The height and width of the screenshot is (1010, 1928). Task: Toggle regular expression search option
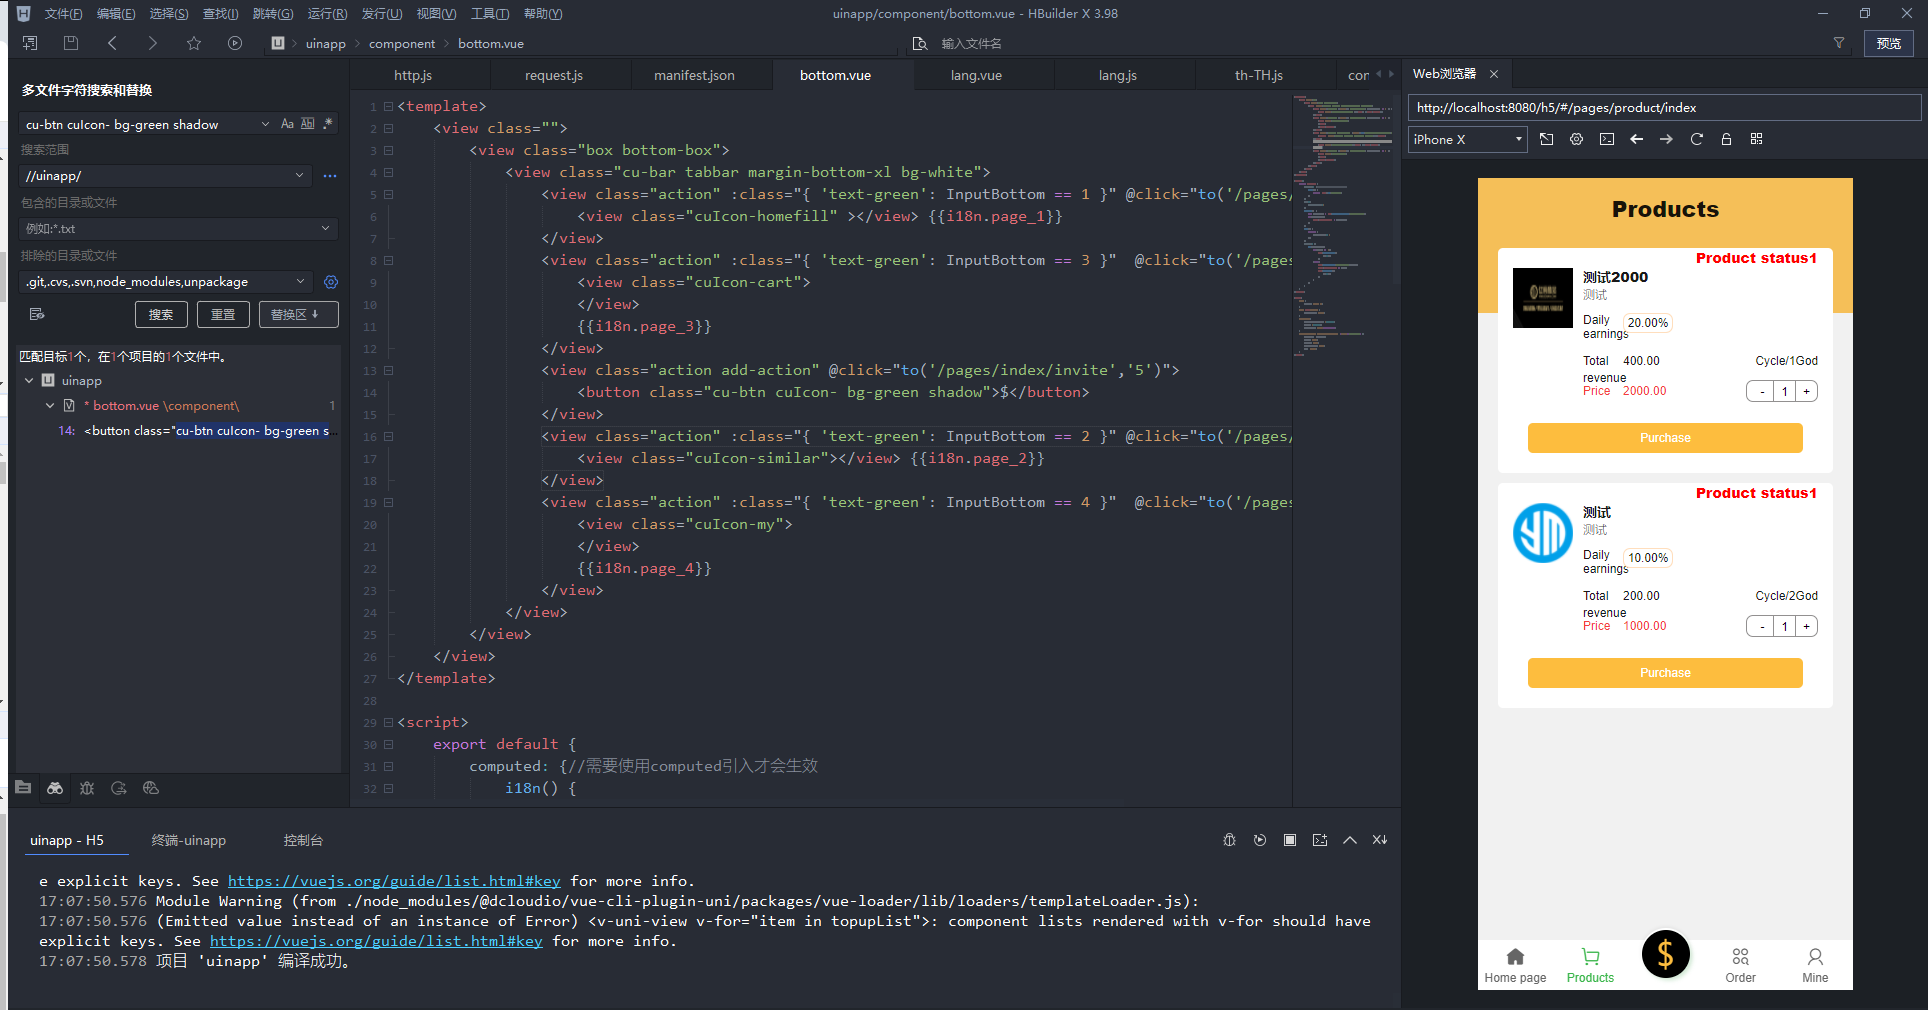point(328,124)
